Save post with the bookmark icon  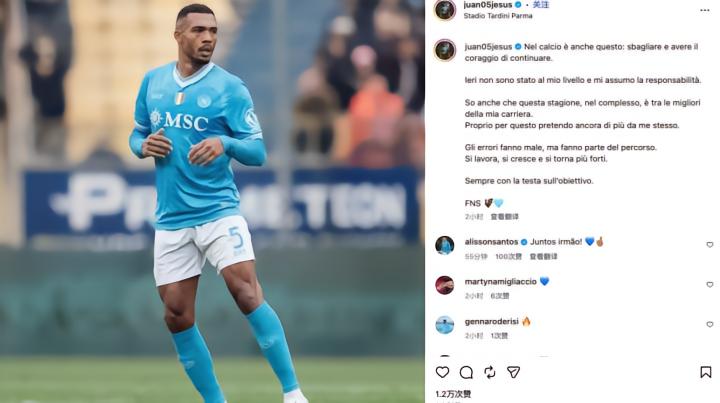point(705,372)
